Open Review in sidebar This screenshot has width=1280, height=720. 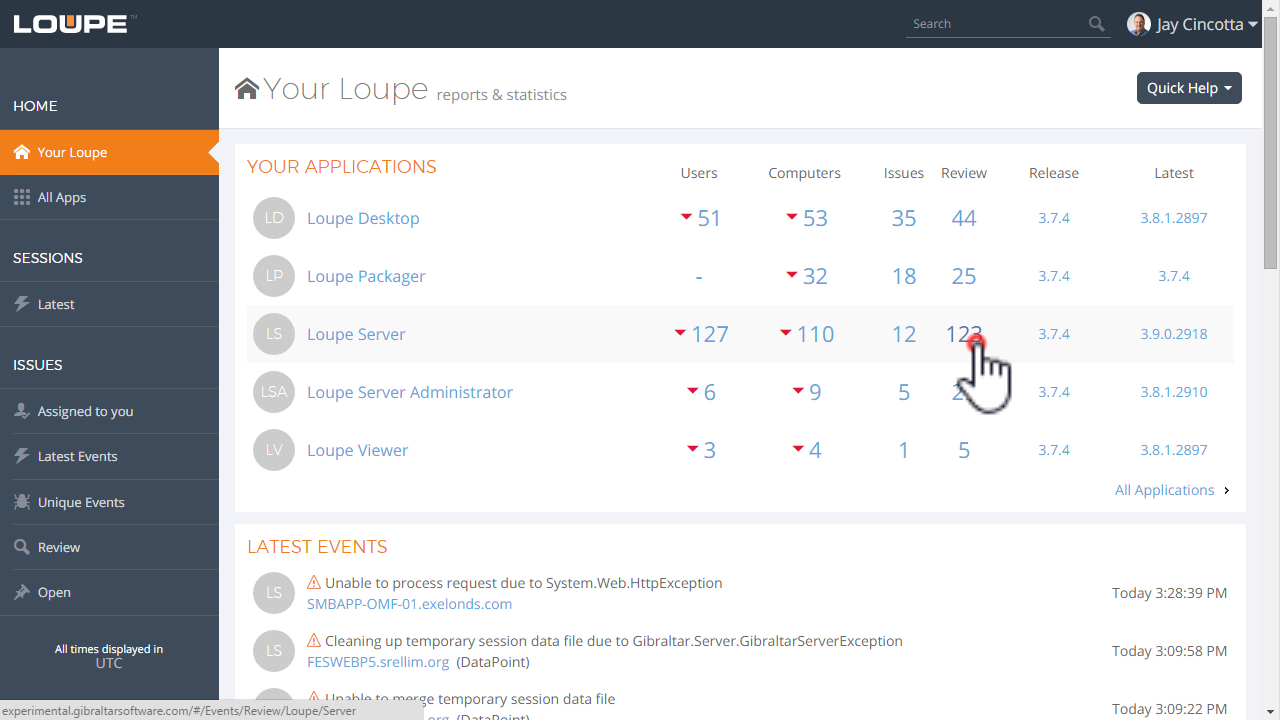point(109,547)
